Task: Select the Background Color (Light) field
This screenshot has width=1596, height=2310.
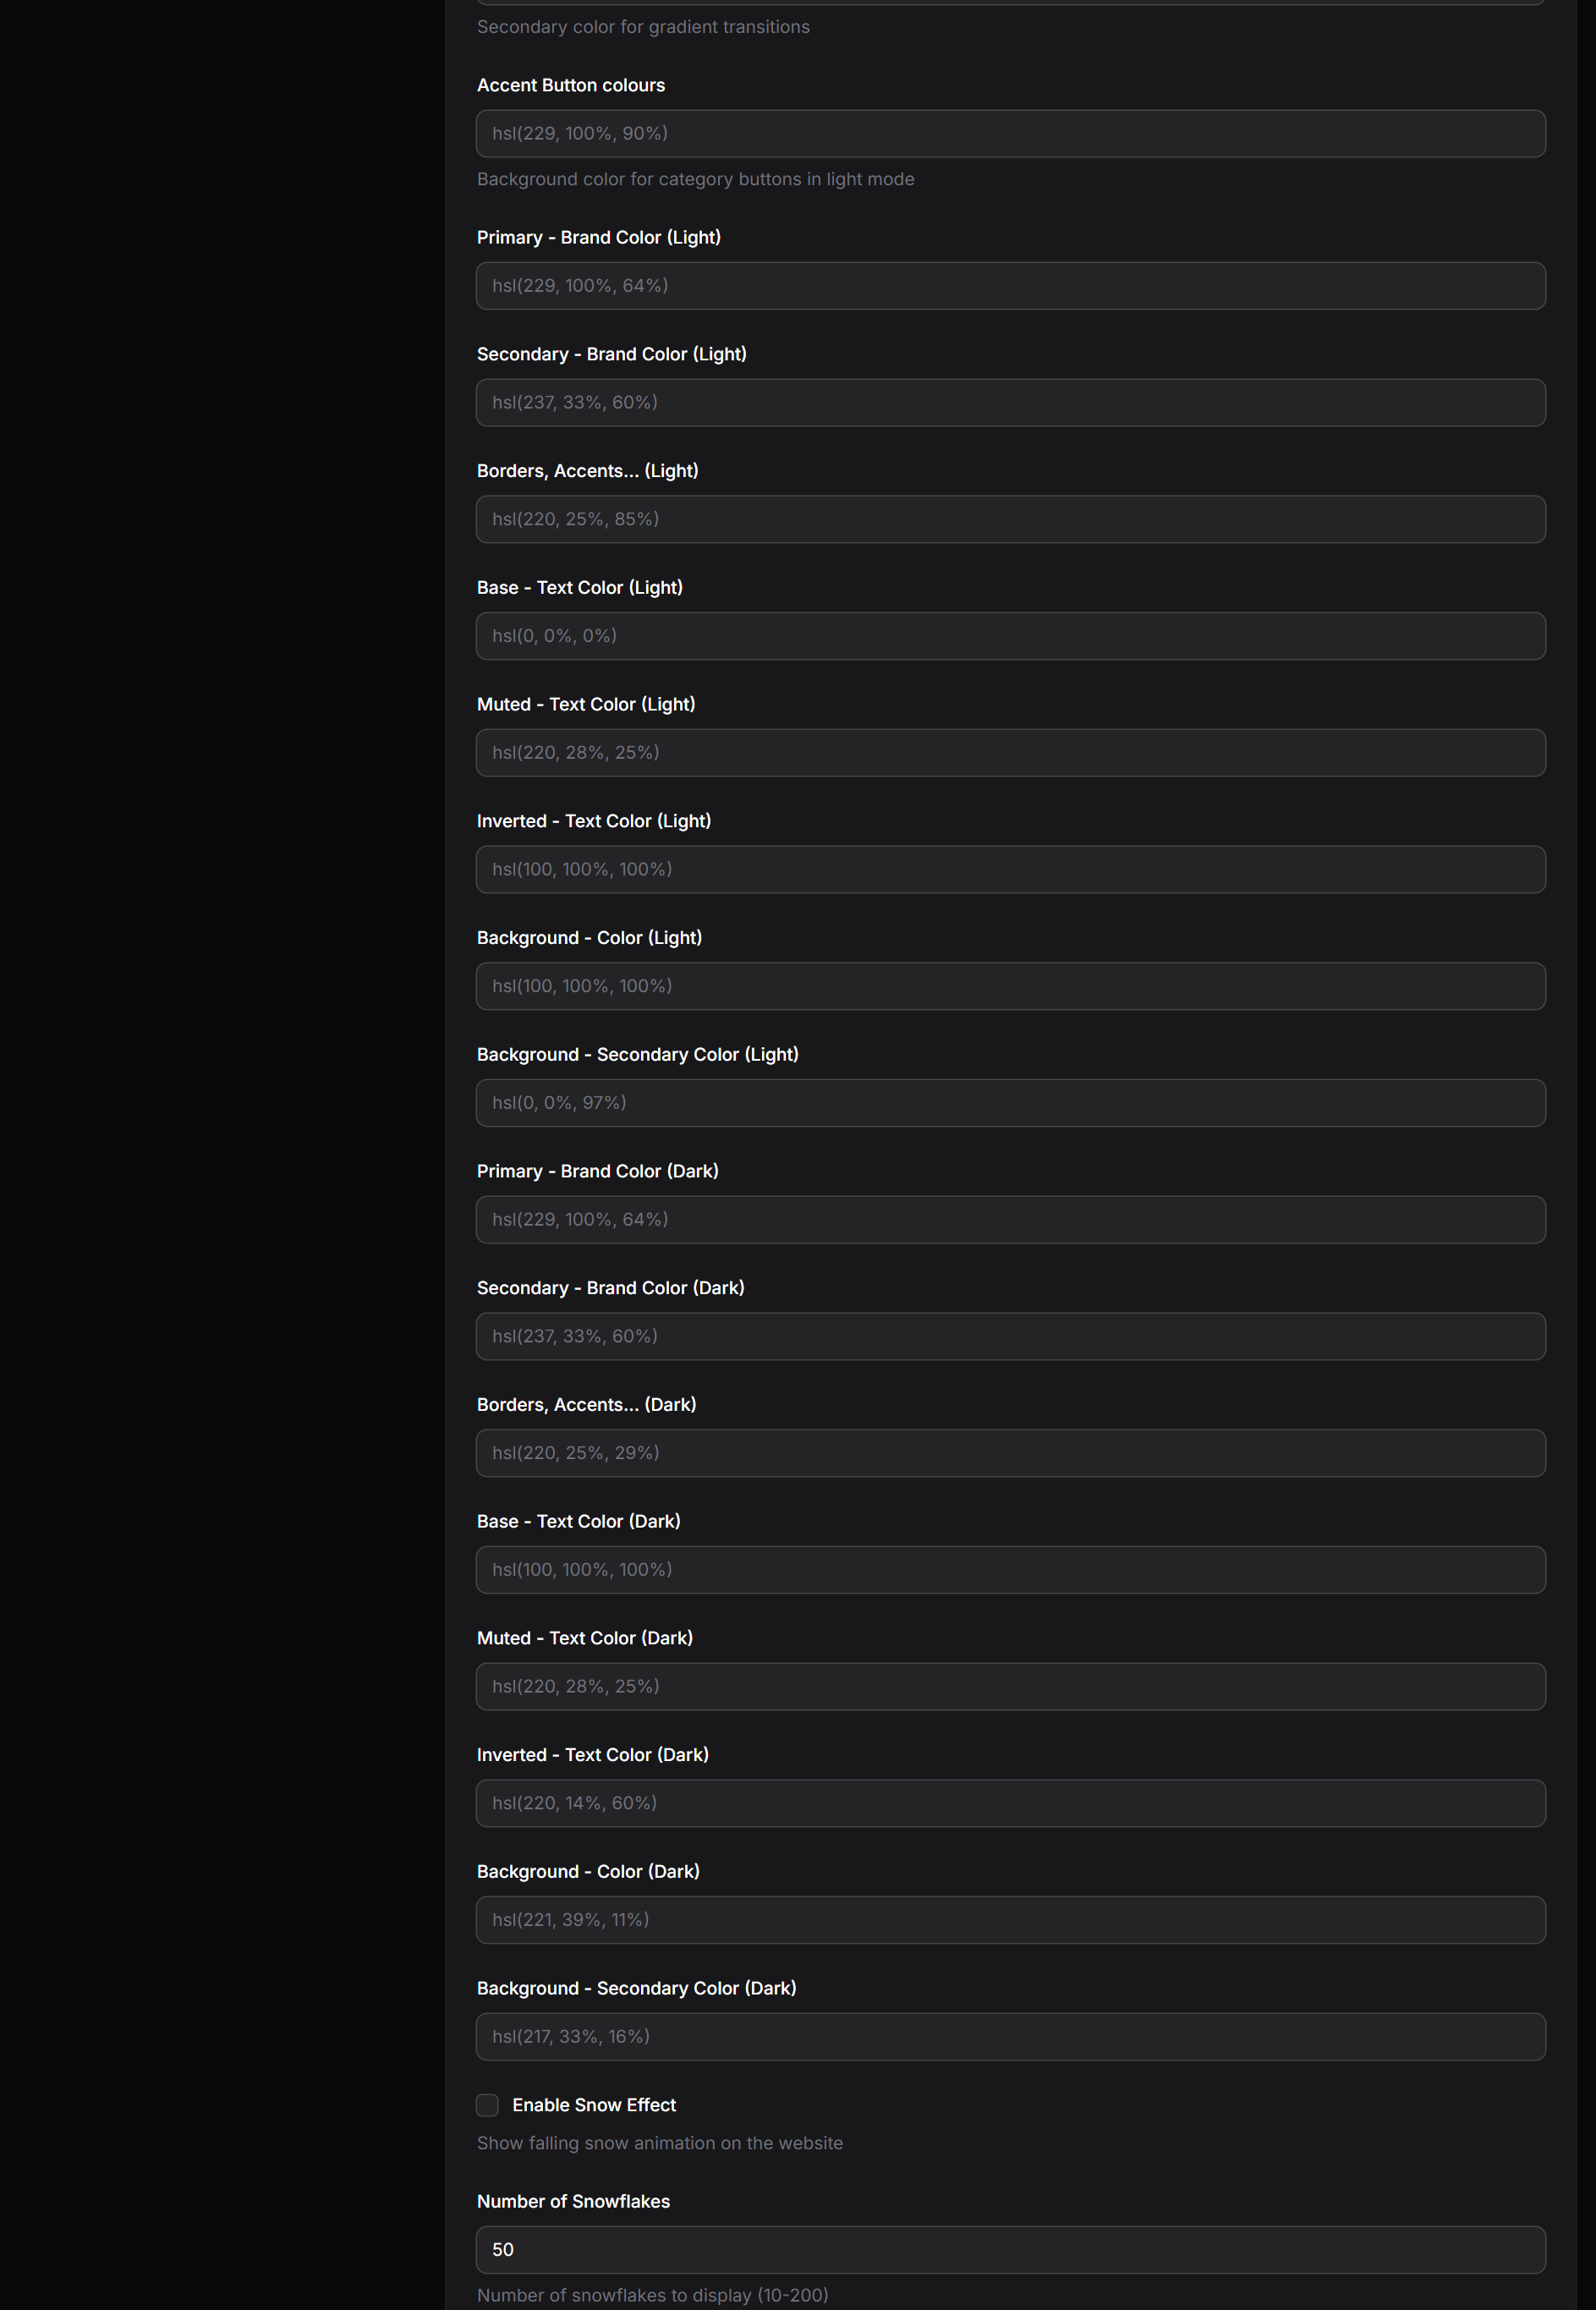Action: pos(1010,986)
